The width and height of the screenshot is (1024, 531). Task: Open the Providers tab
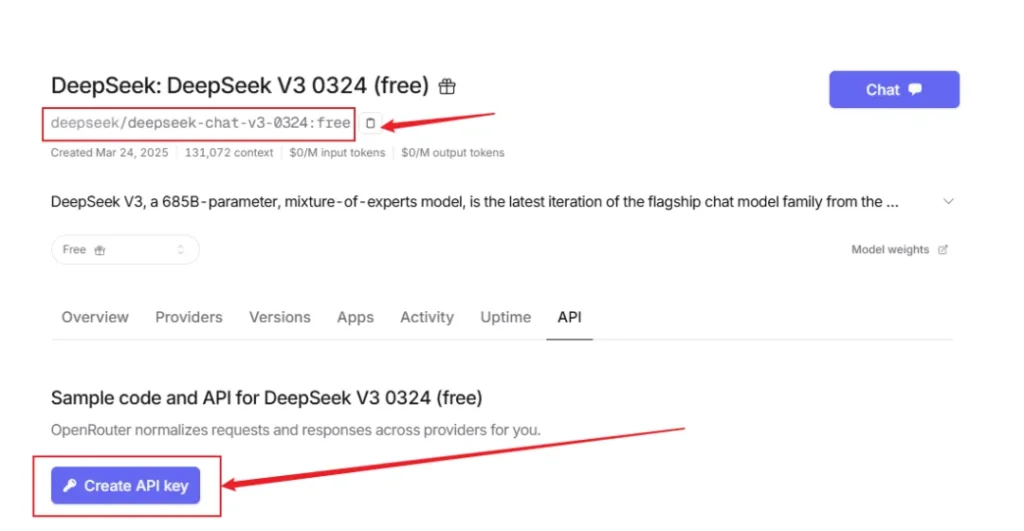189,317
